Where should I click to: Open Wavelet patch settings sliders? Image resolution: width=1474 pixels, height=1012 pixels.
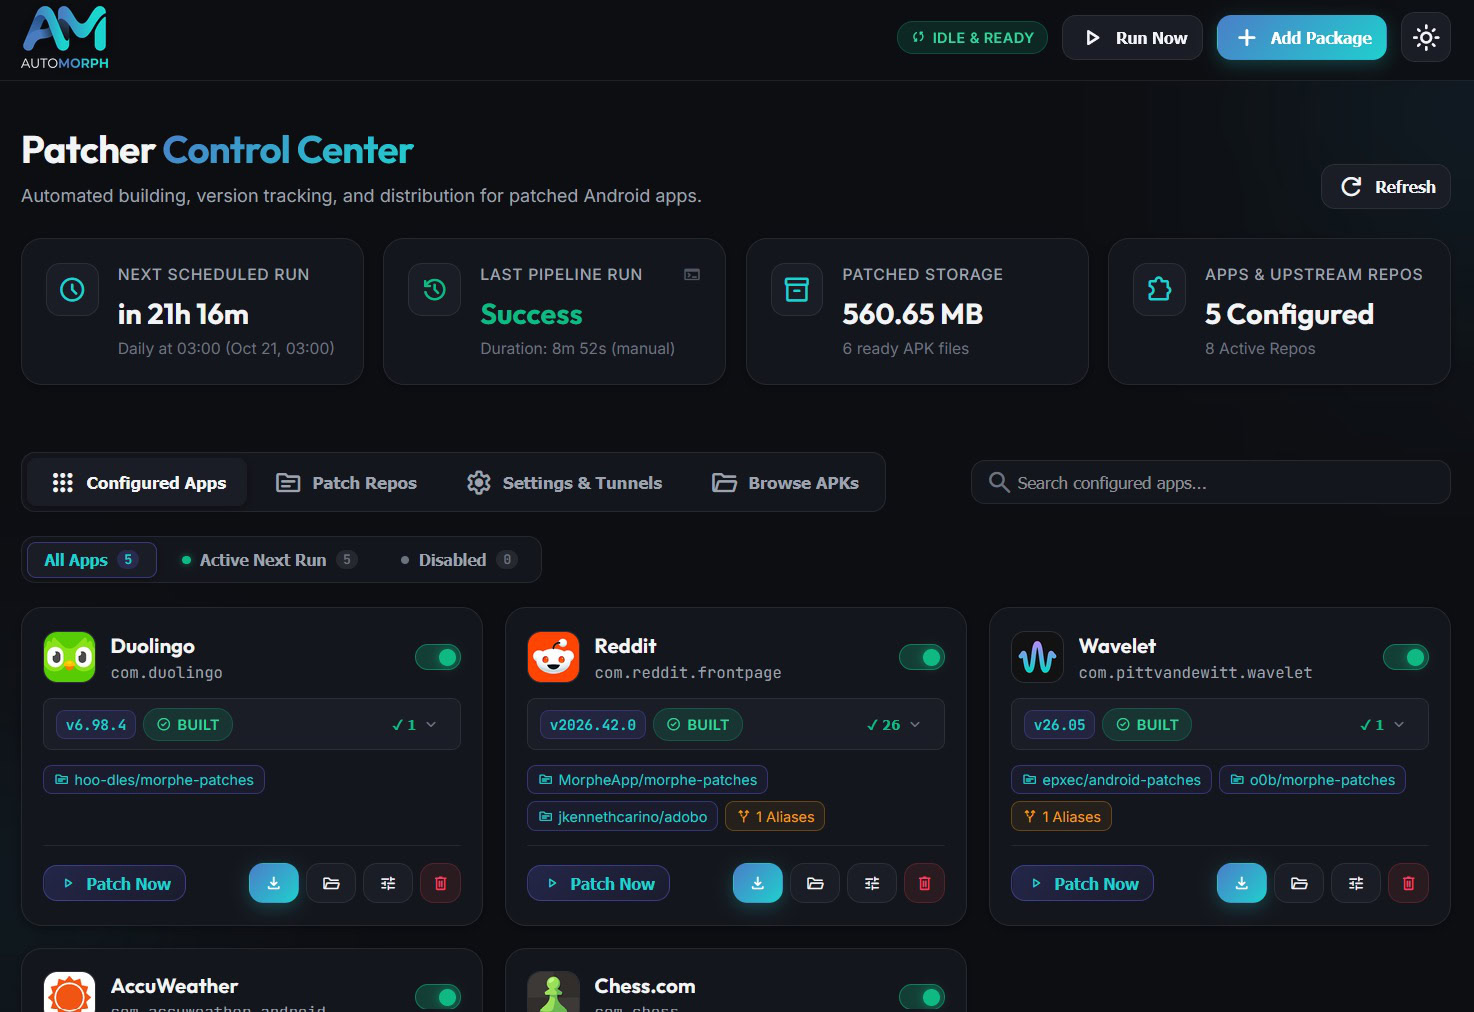point(1356,883)
